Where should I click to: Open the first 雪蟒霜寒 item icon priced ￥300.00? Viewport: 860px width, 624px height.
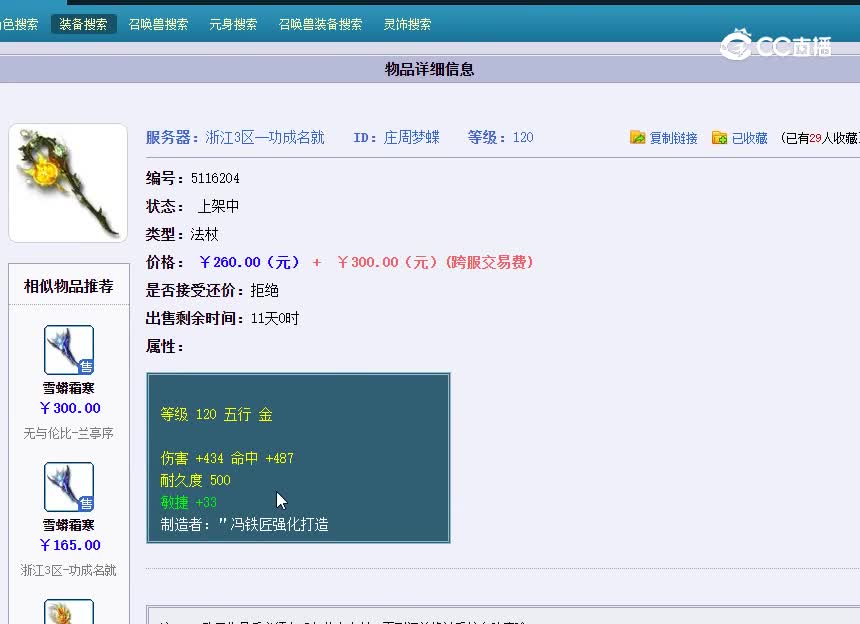[x=69, y=350]
